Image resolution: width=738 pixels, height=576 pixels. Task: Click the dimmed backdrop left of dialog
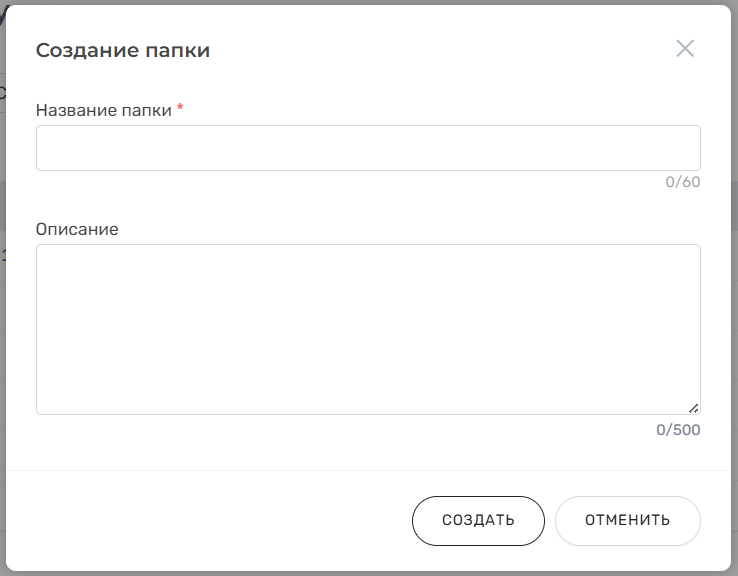click(3, 300)
